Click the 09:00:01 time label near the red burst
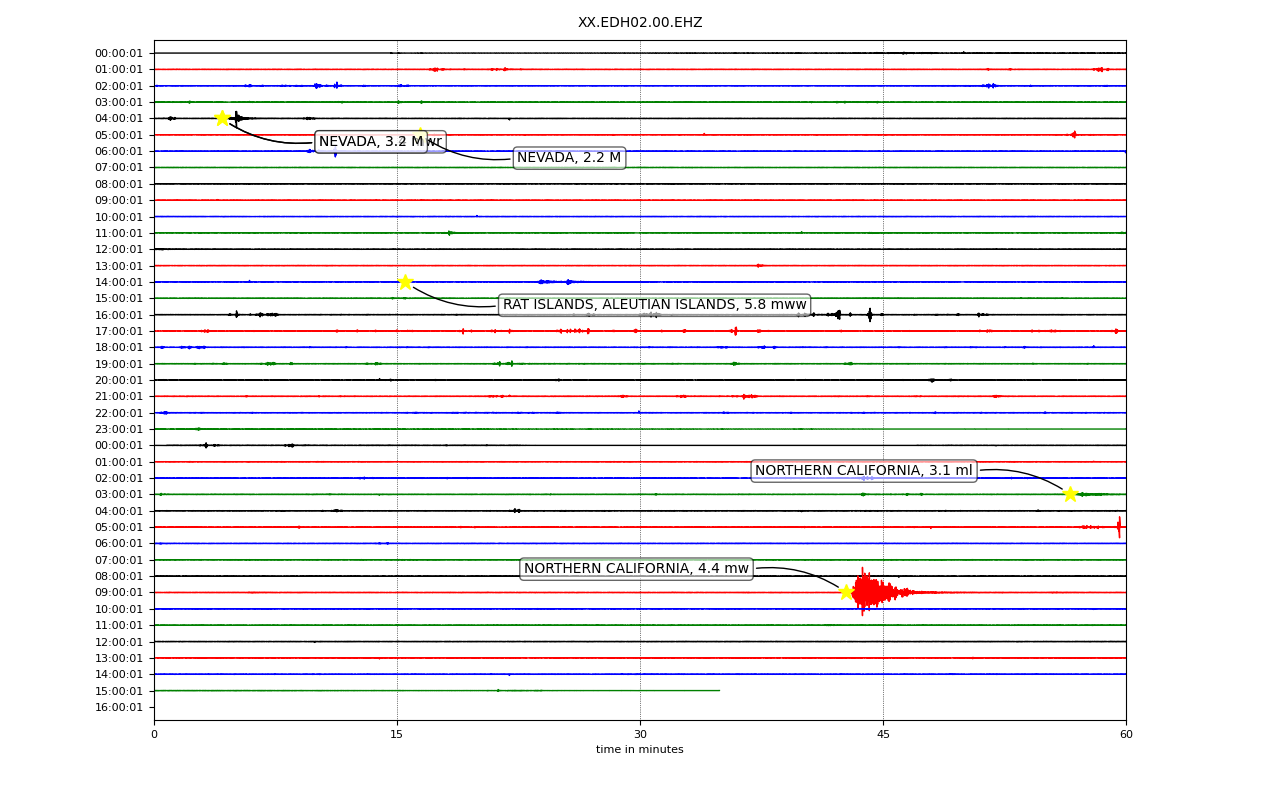The image size is (1280, 800). tap(119, 593)
